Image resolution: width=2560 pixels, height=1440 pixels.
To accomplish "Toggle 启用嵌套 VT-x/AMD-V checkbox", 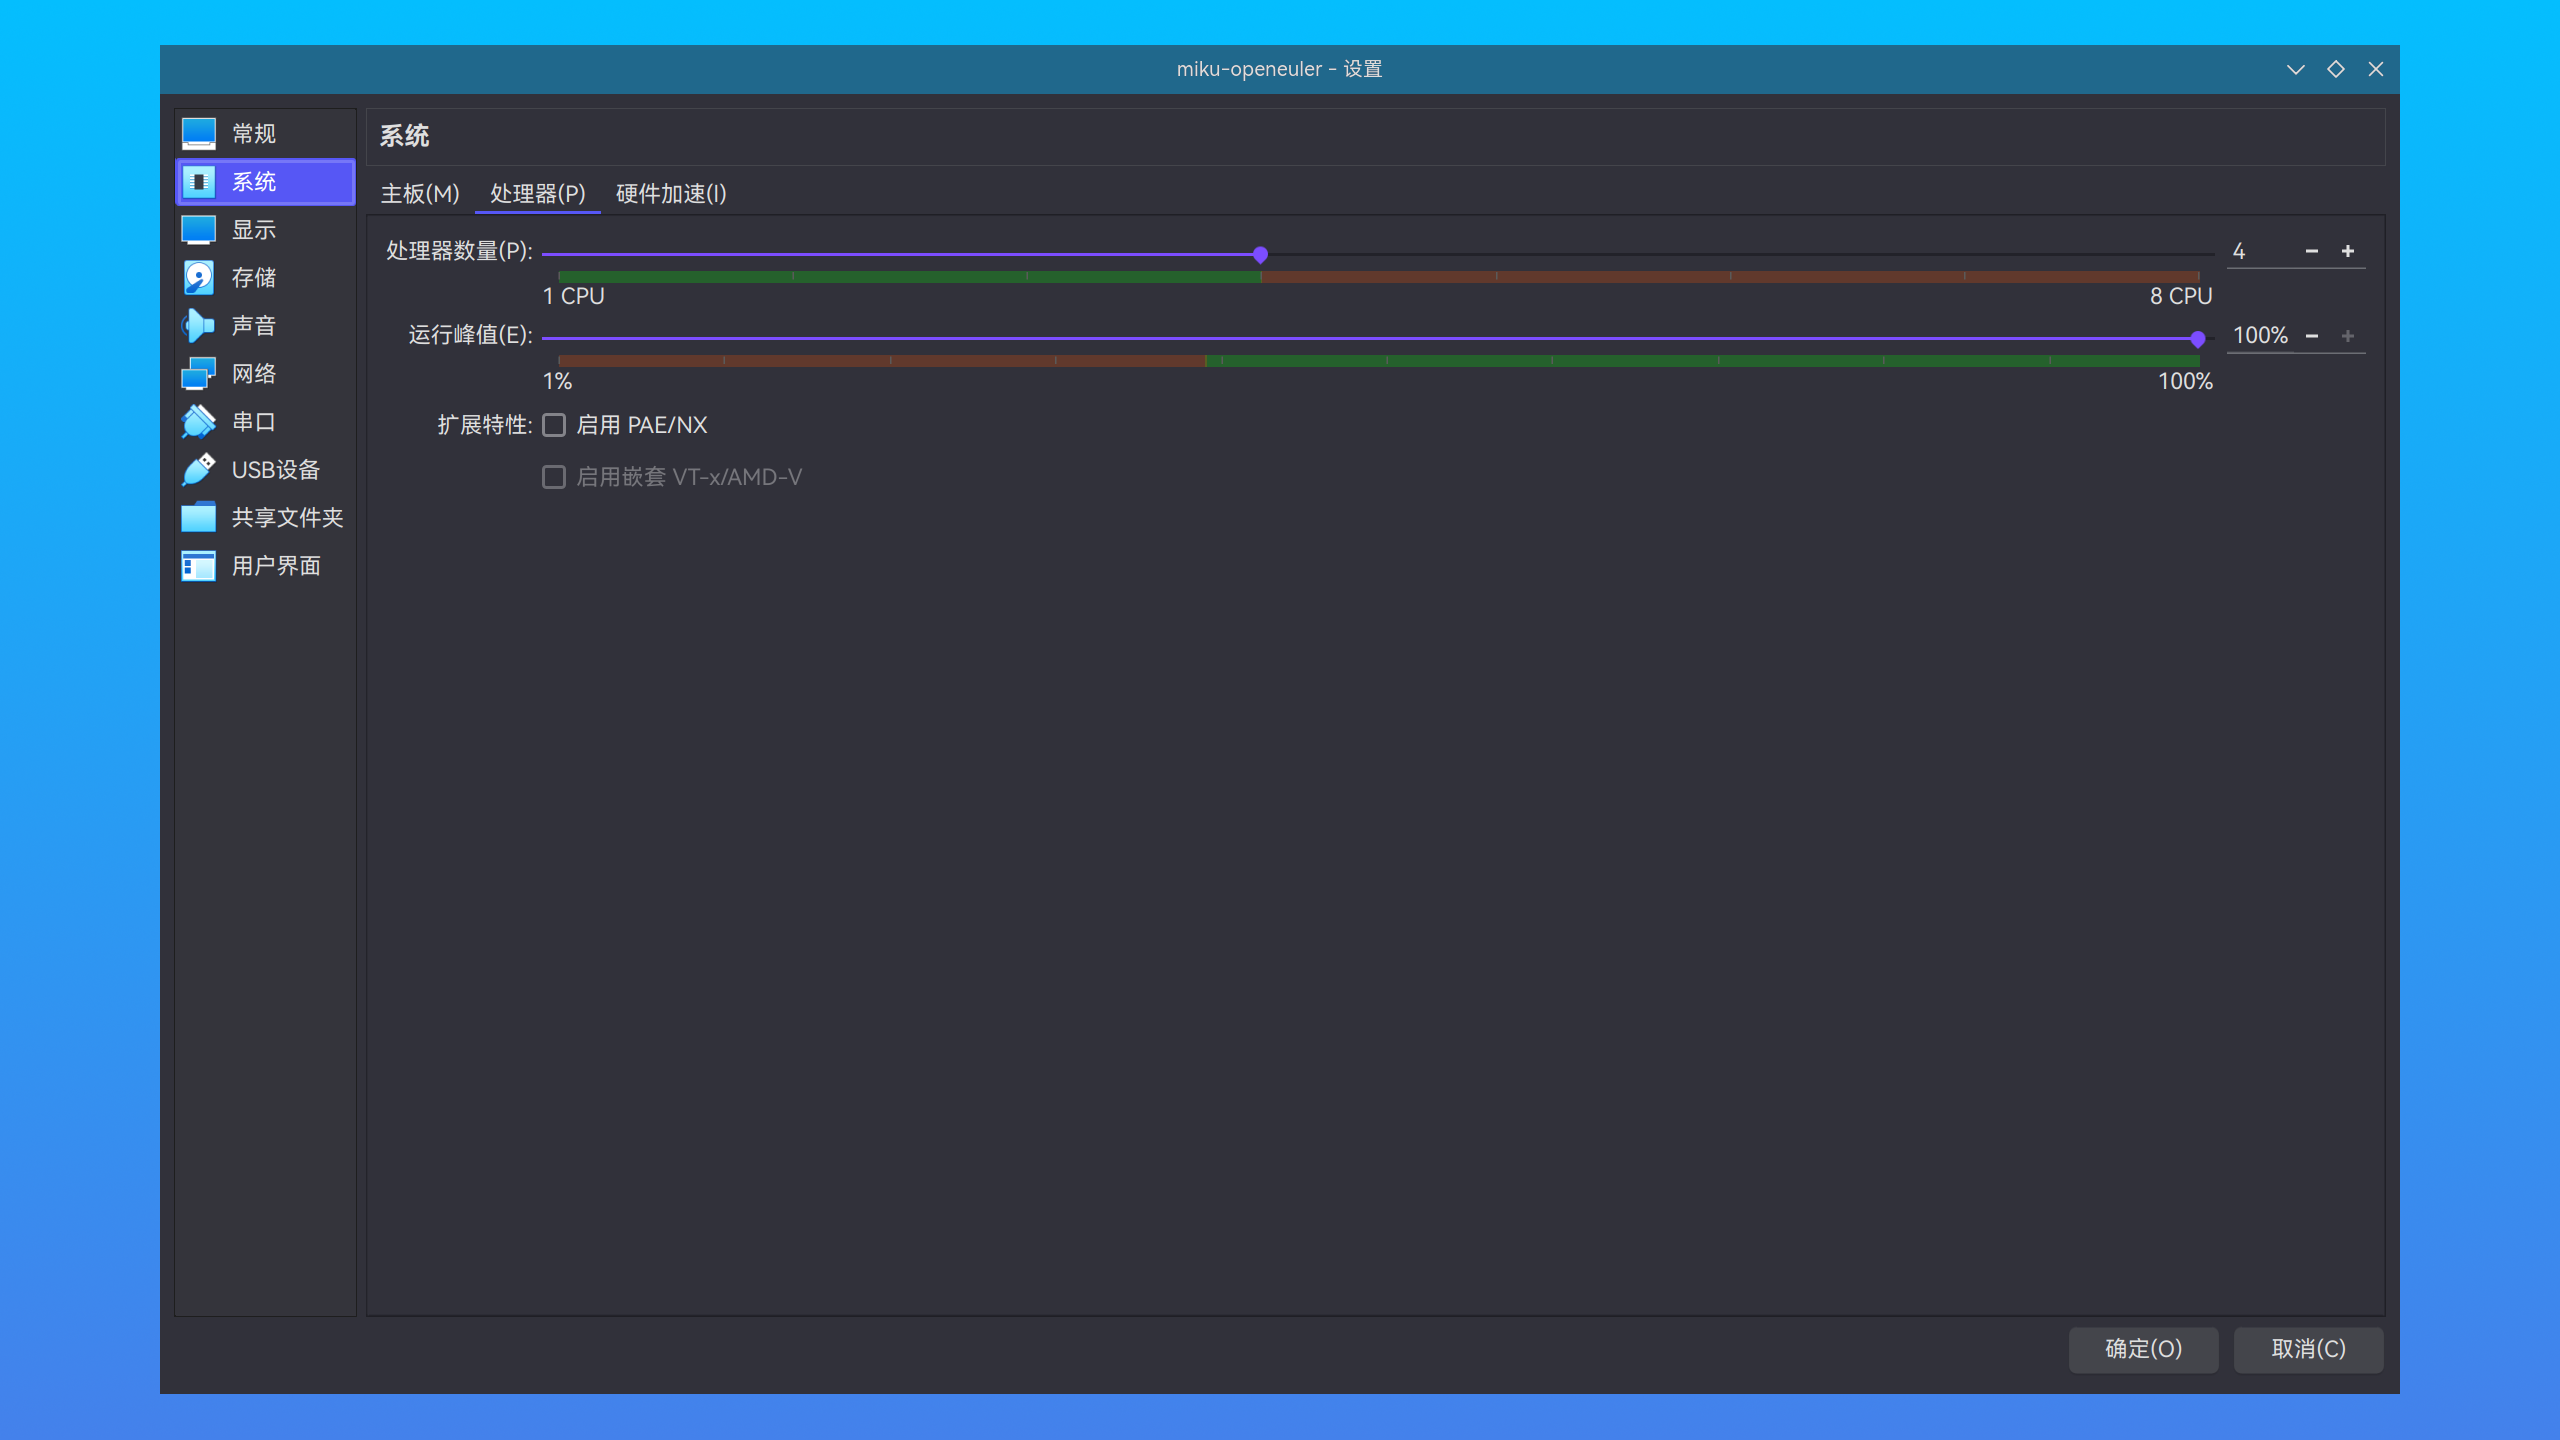I will pyautogui.click(x=554, y=475).
